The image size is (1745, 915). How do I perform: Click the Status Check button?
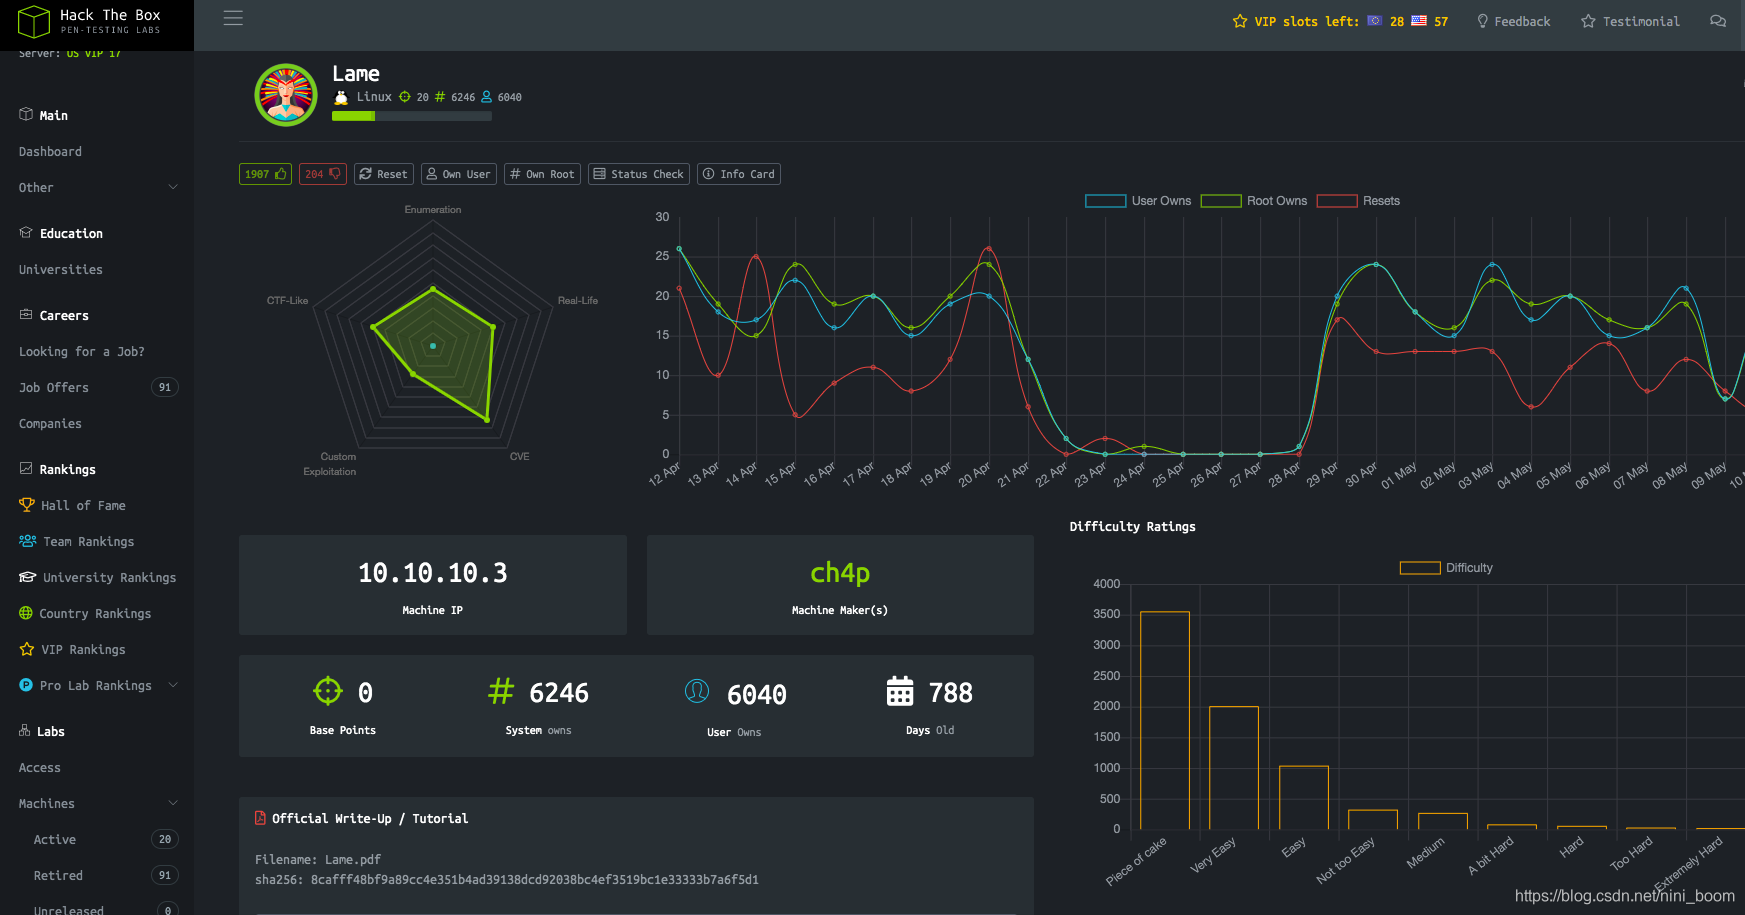point(639,174)
